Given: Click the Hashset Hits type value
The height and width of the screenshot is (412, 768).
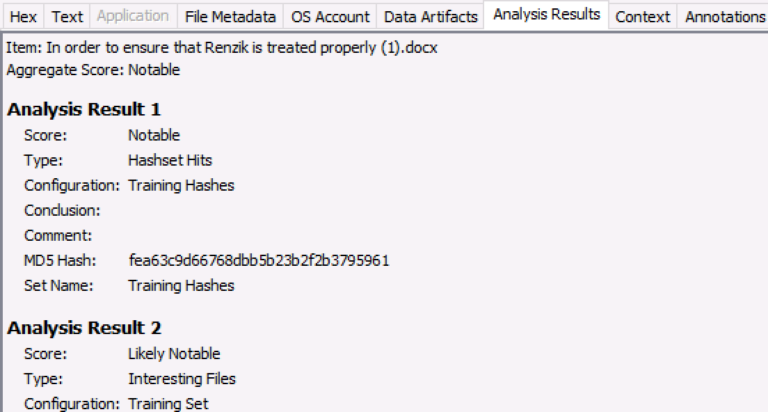Looking at the screenshot, I should coord(170,160).
